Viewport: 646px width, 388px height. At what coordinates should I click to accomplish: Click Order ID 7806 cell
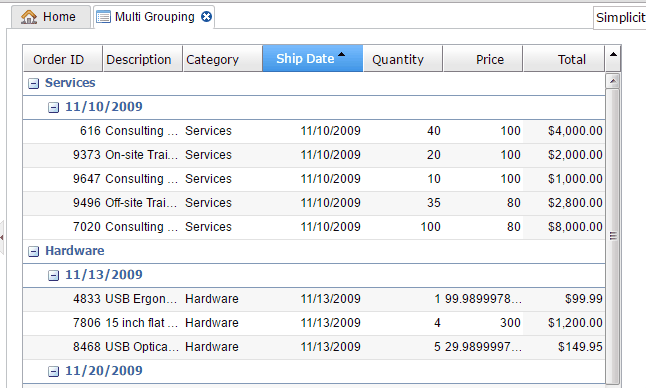click(x=62, y=323)
